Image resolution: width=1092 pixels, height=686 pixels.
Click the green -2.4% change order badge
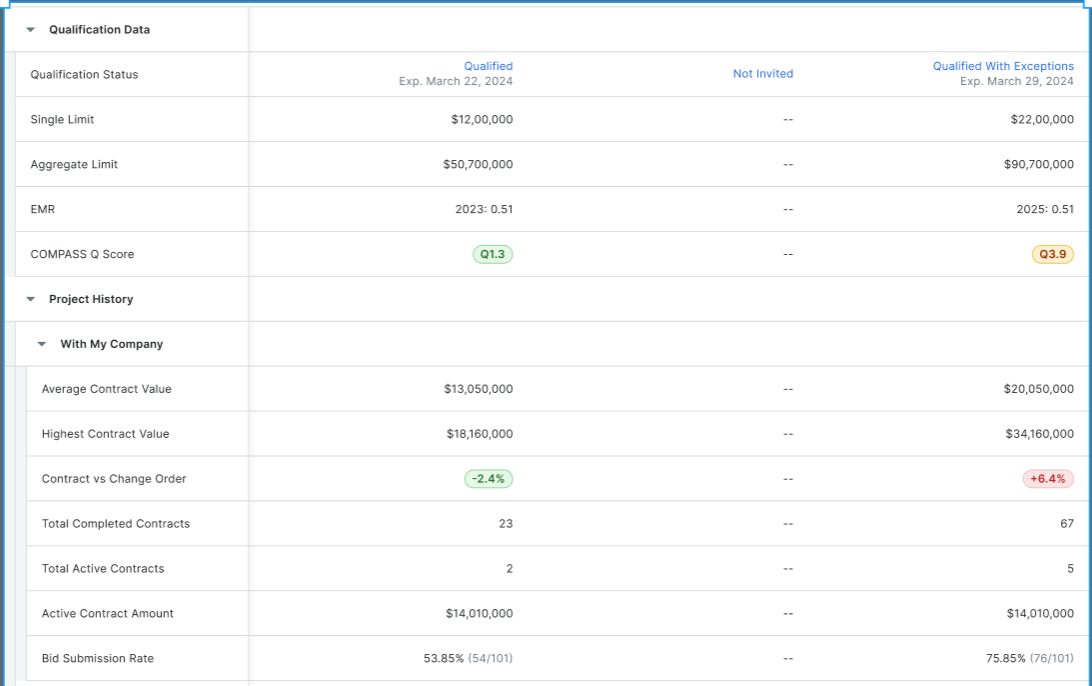[489, 478]
